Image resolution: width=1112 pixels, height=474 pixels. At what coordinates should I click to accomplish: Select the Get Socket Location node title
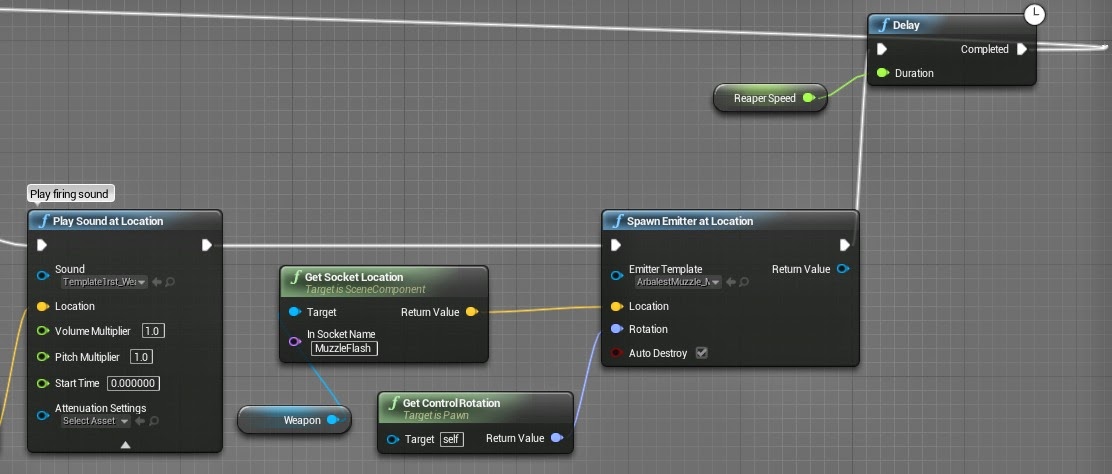tap(354, 277)
